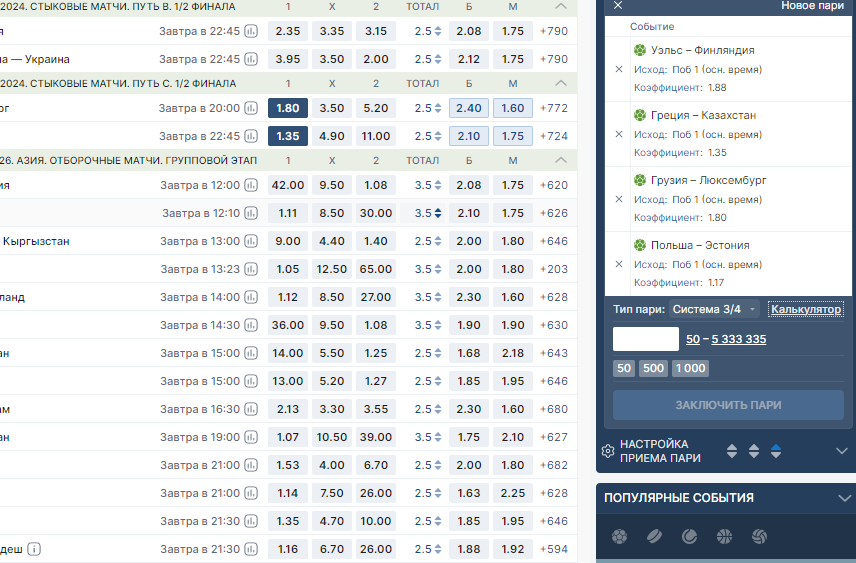Select tennis ball icon in Популярные события

tap(689, 537)
